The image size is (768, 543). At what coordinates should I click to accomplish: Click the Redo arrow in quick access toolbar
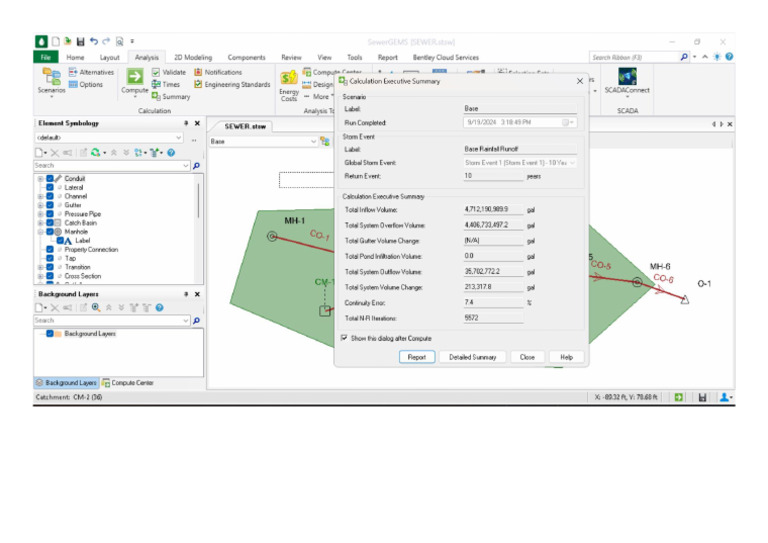(106, 42)
